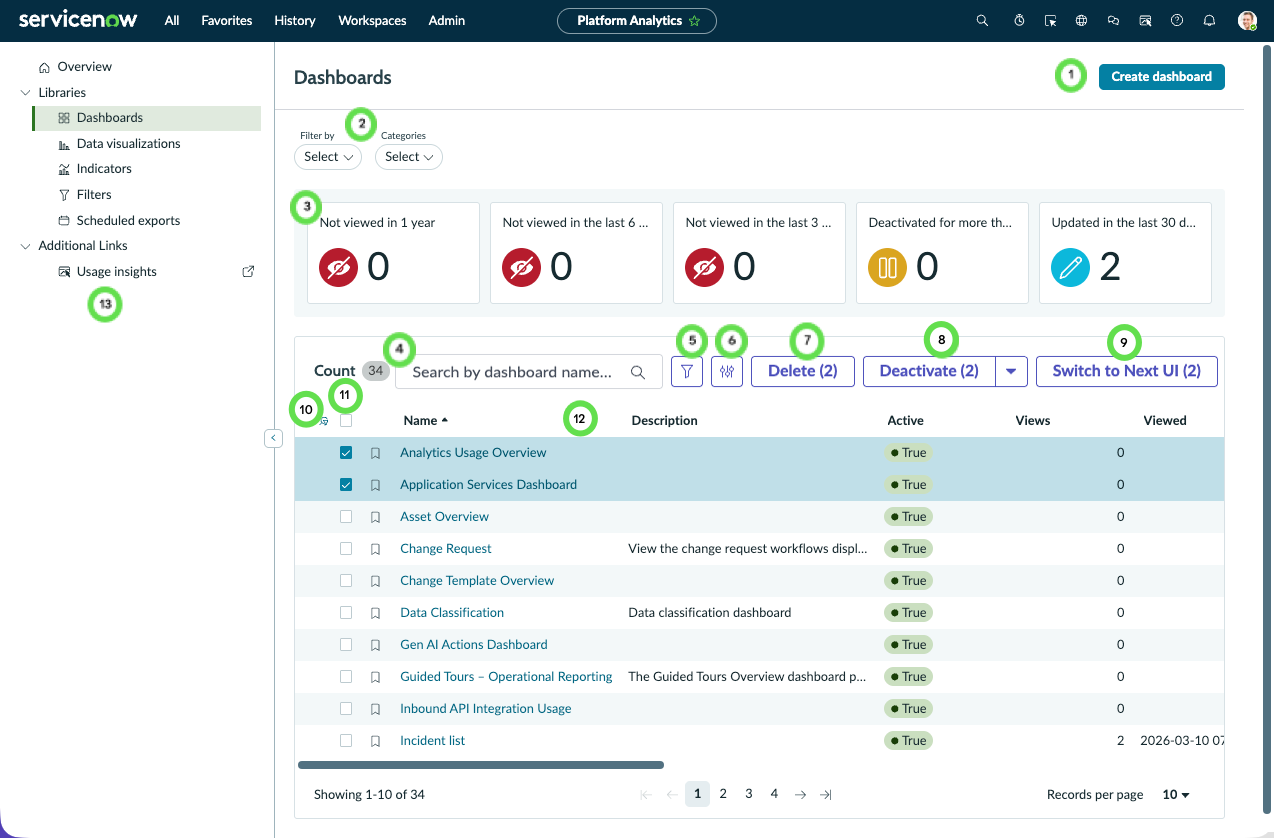Click external link icon beside Usage insights
The image size is (1274, 838).
click(249, 271)
